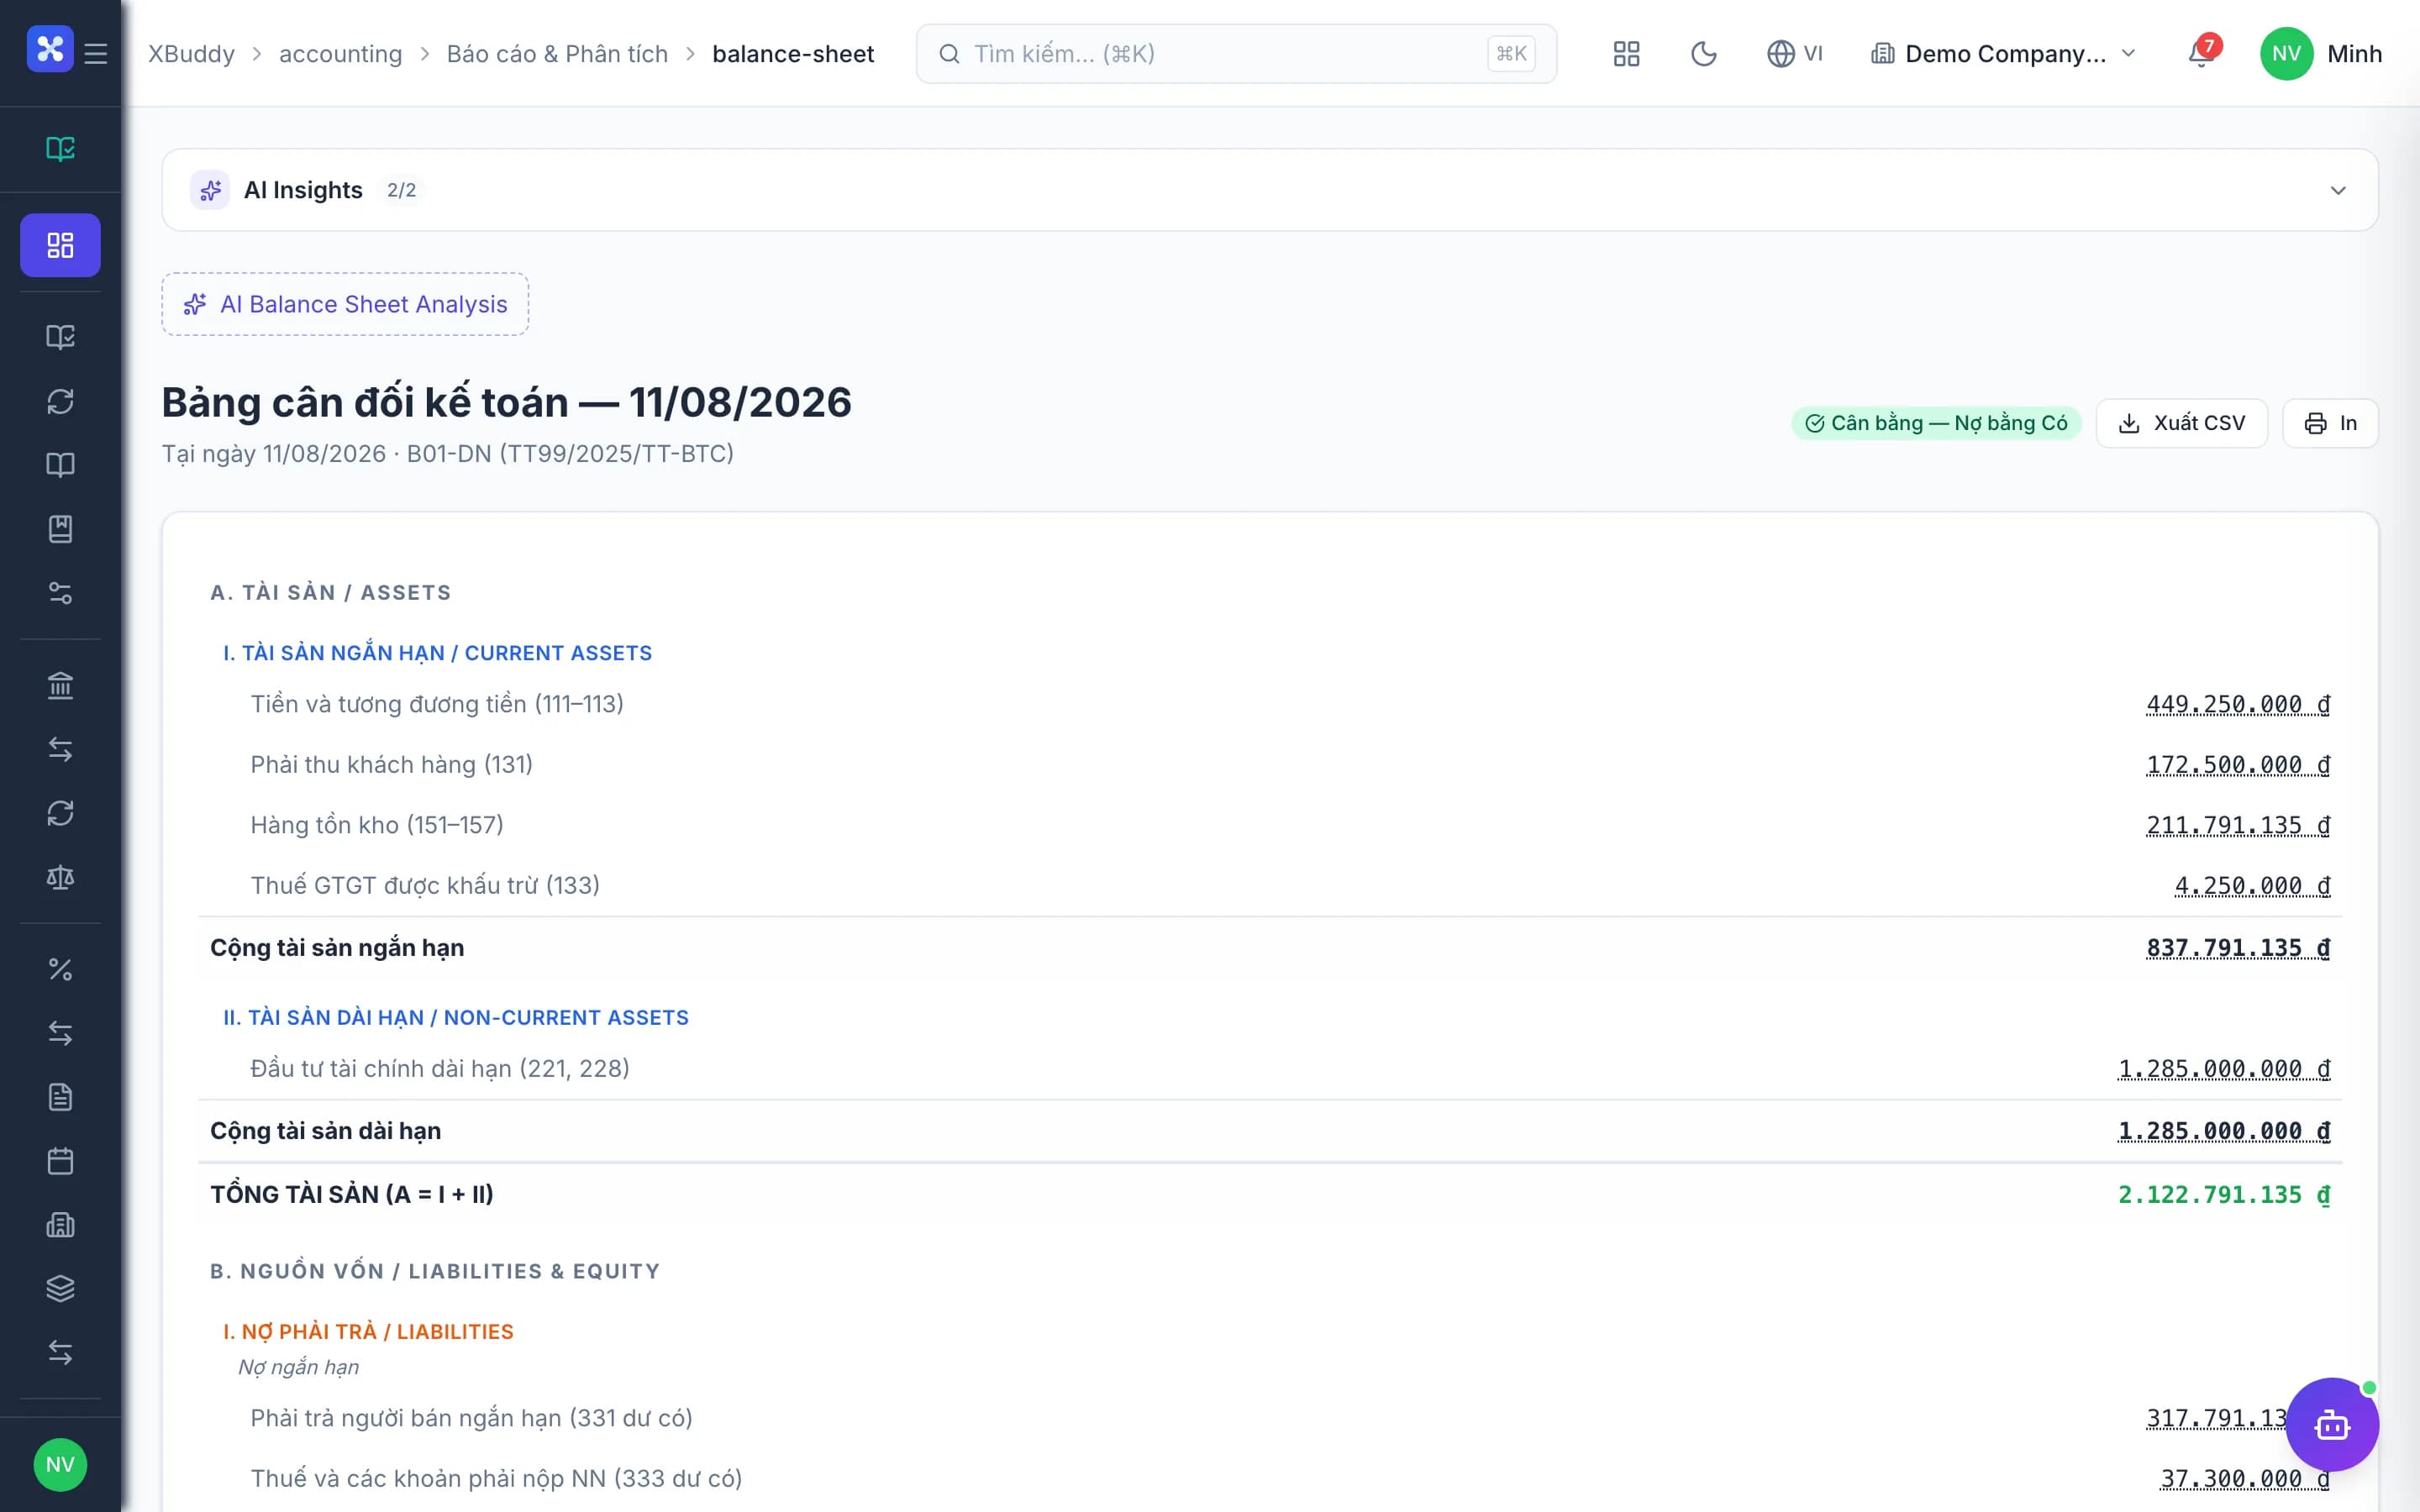Screen dimensions: 2420x1512
Task: Click the green 2.122.791.135 đ total
Action: click(x=2224, y=1195)
